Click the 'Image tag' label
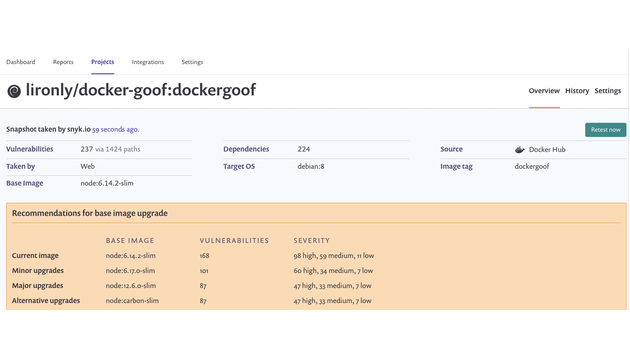Screen dimensions: 630x360 point(456,166)
